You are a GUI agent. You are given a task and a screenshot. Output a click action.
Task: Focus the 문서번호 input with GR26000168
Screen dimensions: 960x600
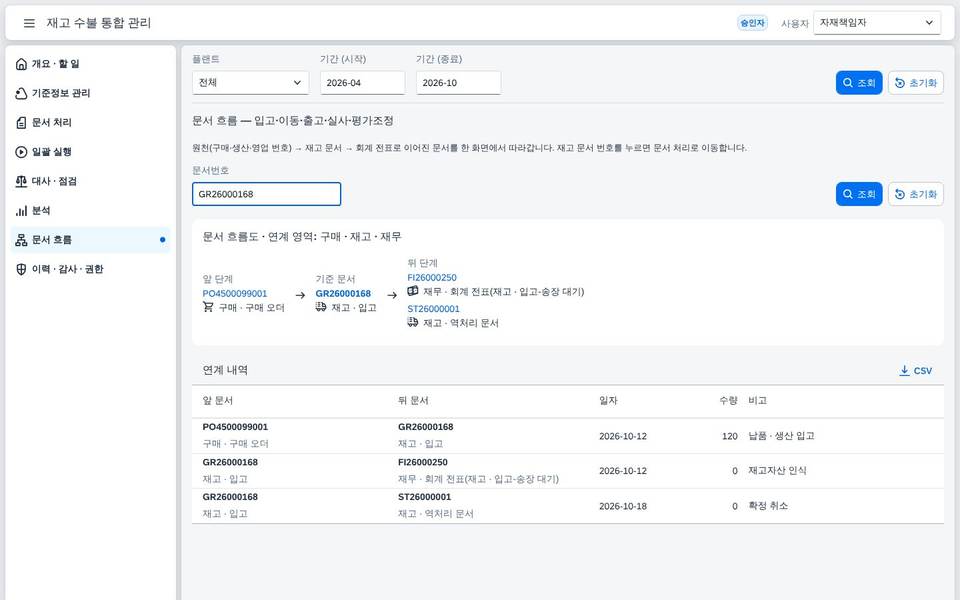pos(266,194)
